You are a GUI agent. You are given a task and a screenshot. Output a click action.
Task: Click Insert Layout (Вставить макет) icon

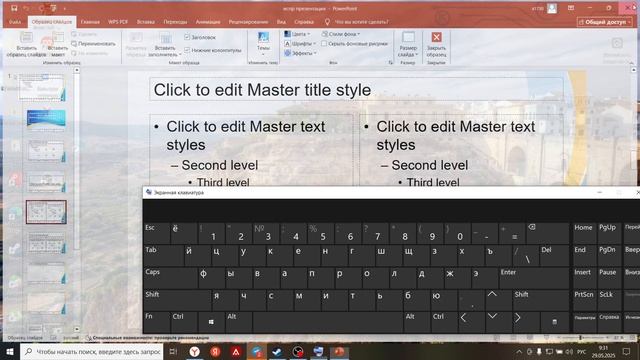58,38
